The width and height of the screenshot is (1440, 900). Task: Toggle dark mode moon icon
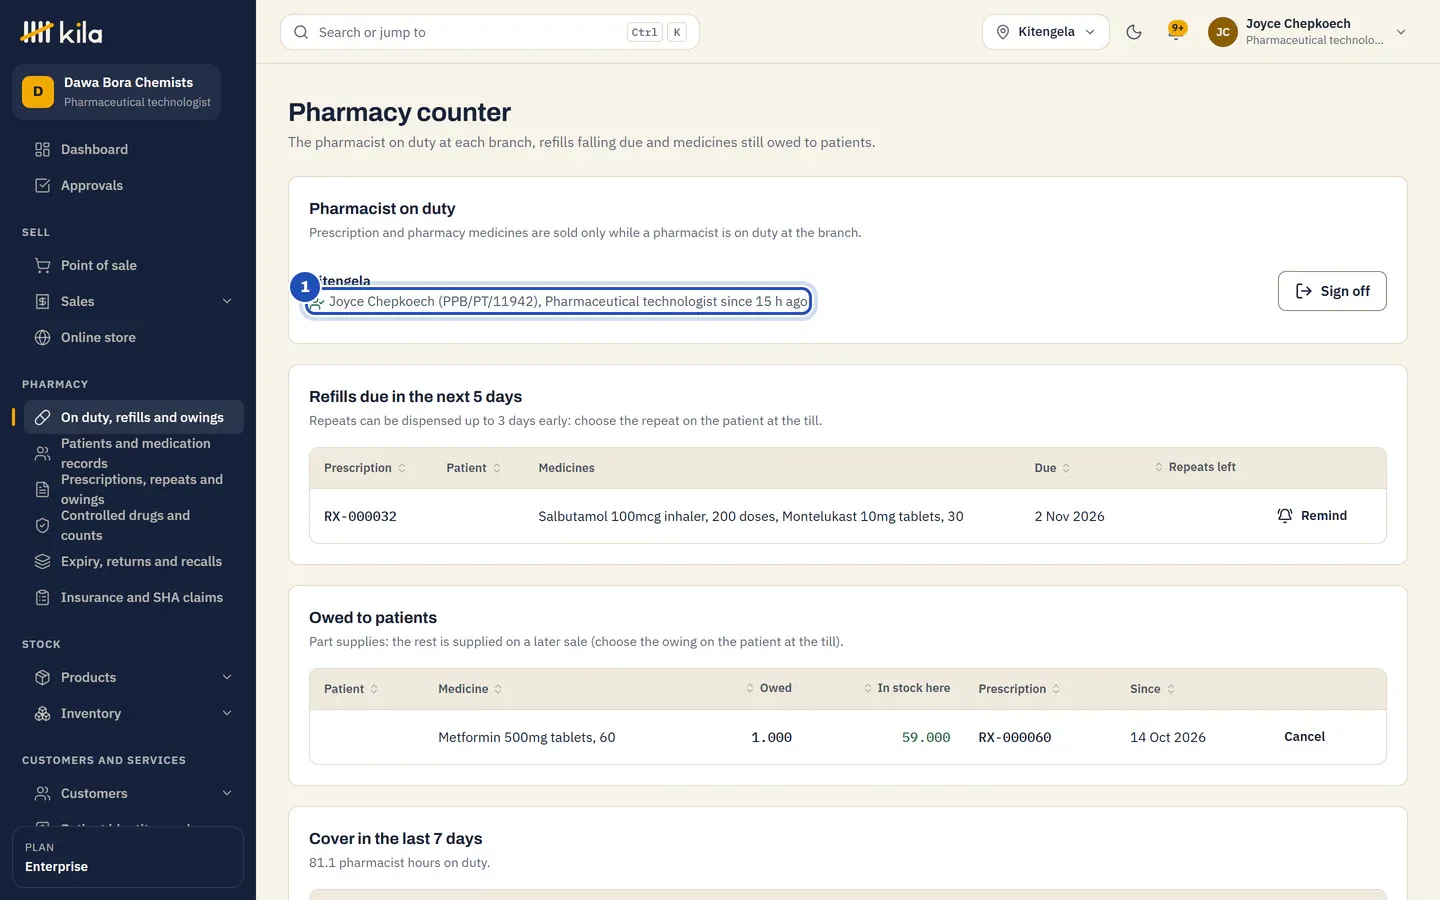tap(1134, 32)
